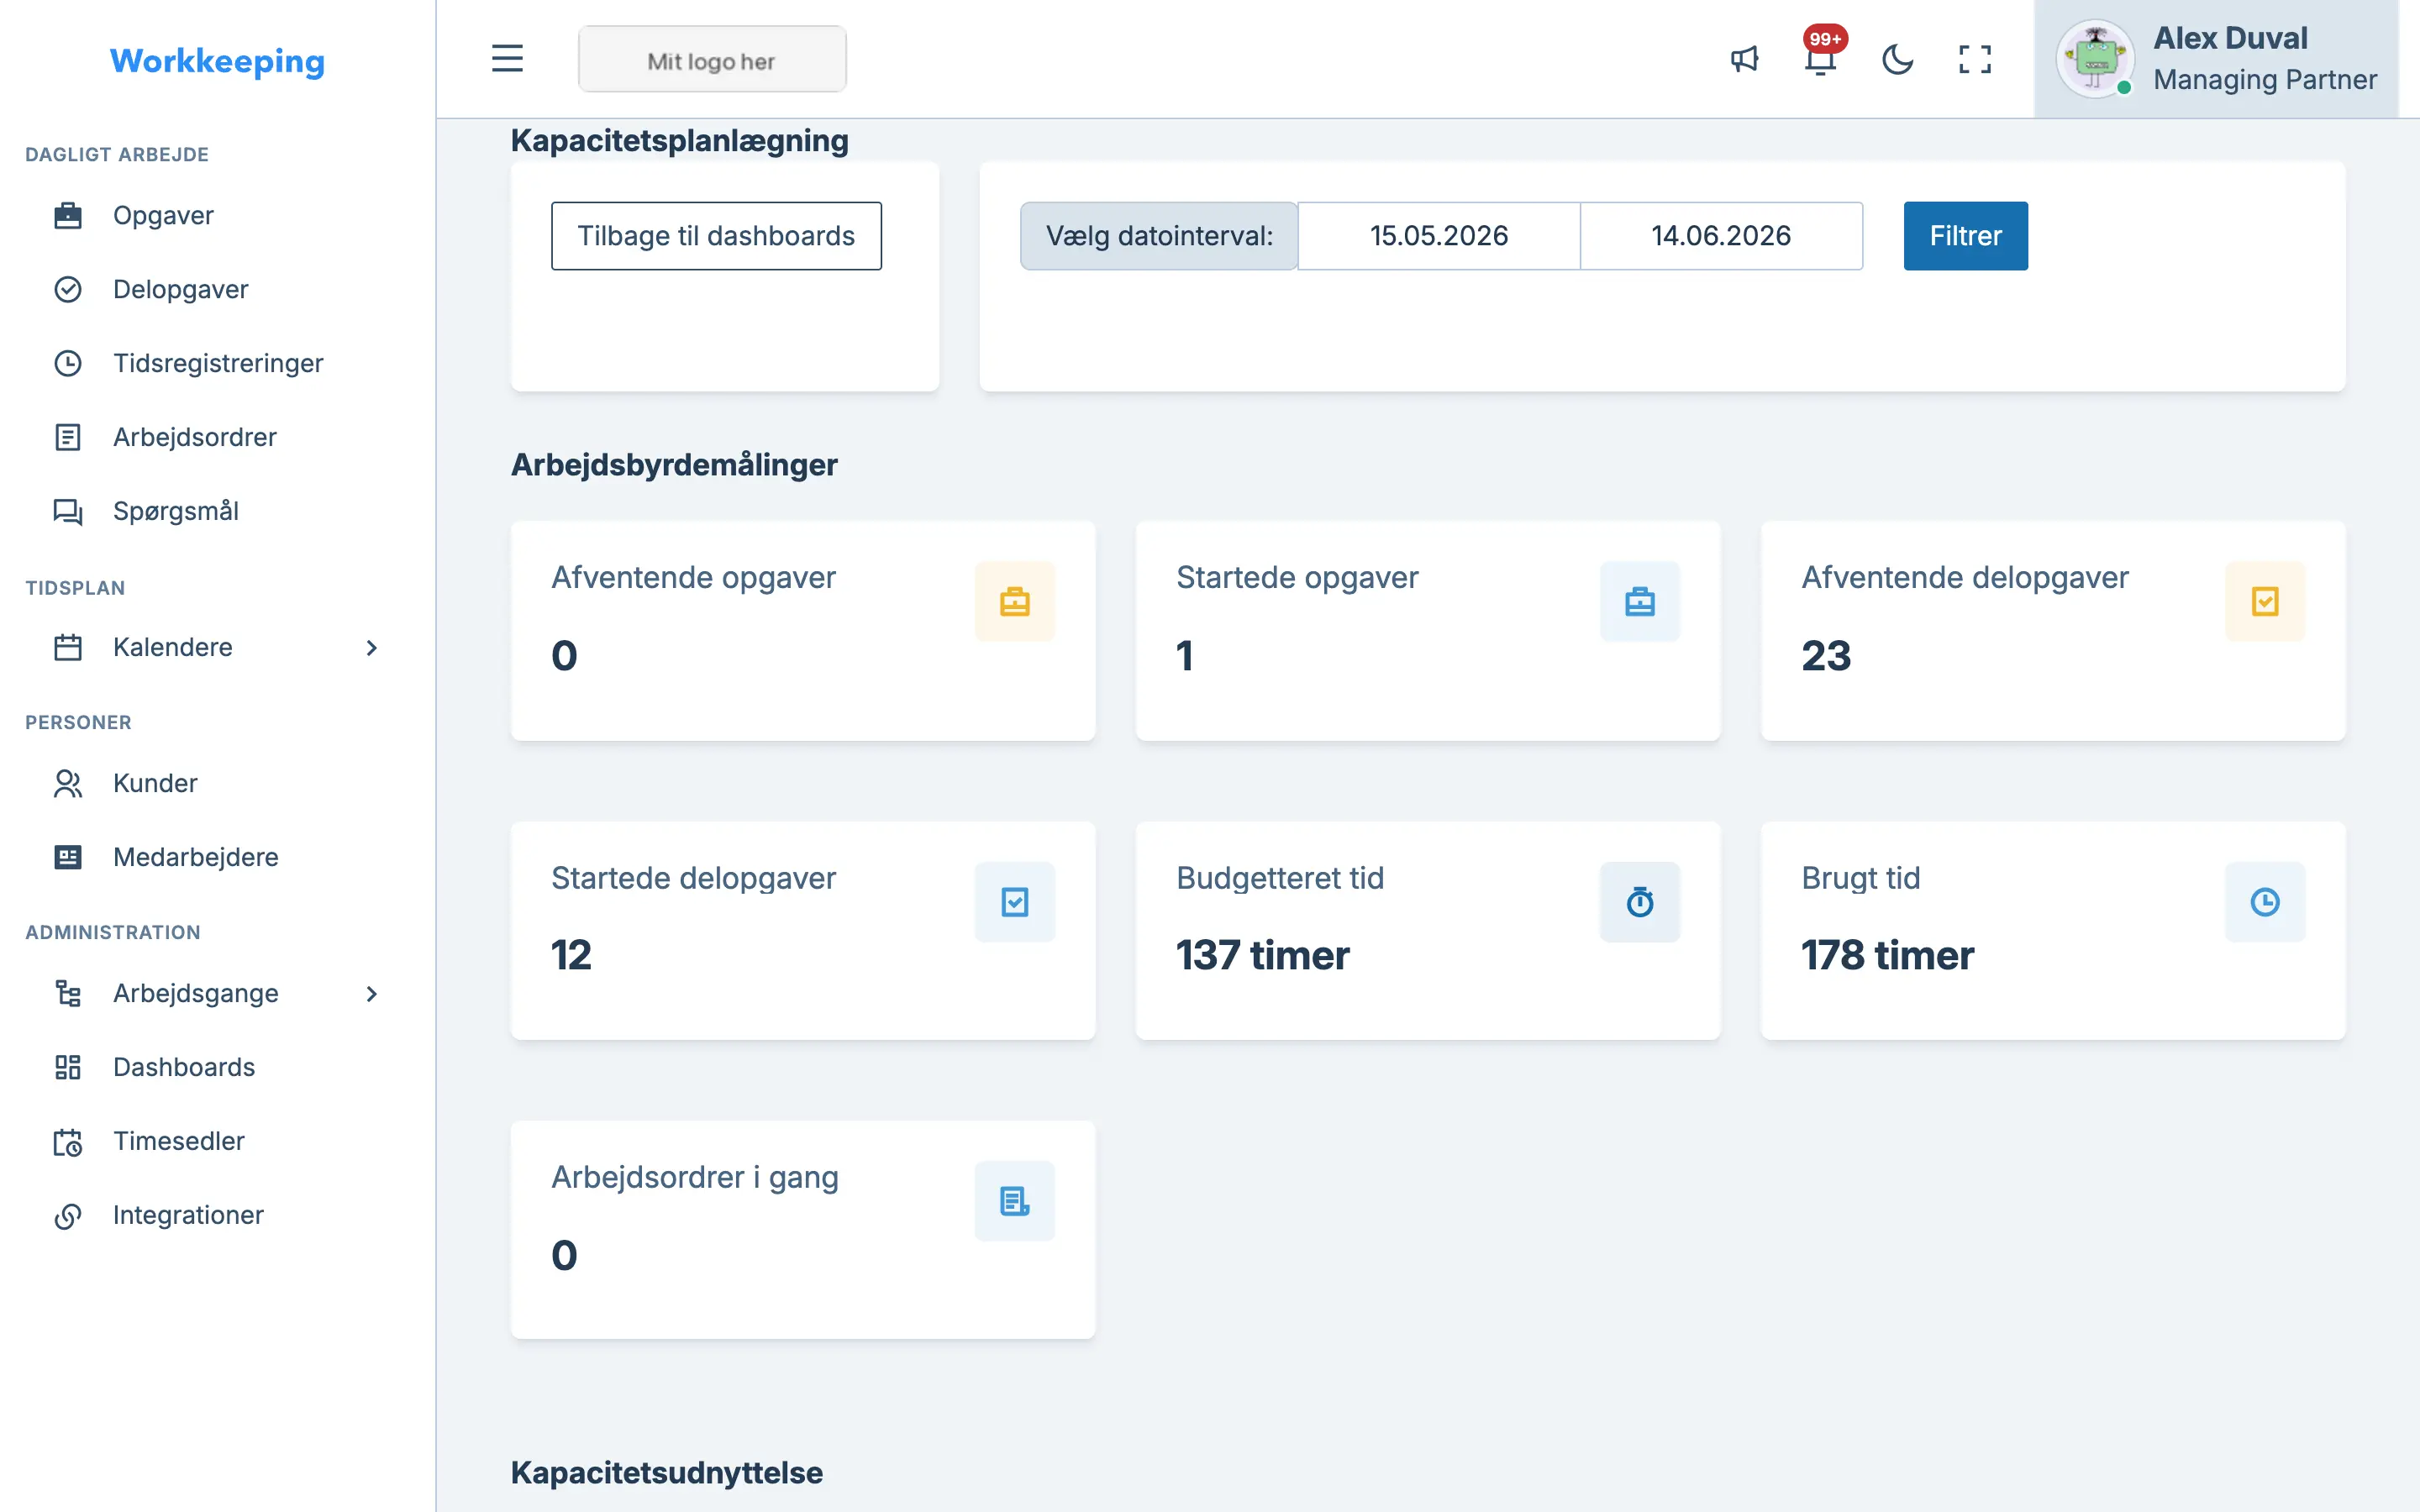Click the Startede delopgaver checkbox icon

(1014, 902)
